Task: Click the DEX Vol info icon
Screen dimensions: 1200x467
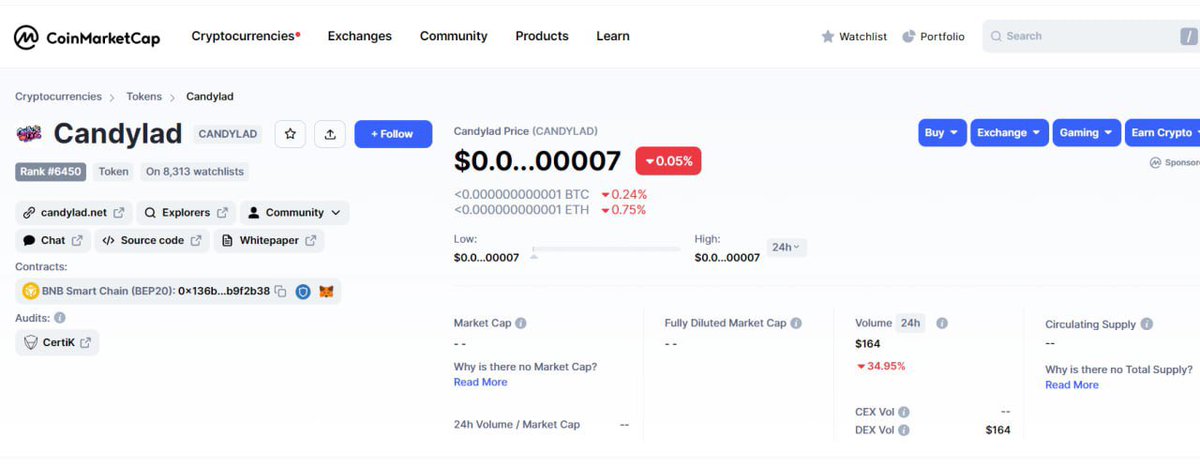Action: click(903, 430)
